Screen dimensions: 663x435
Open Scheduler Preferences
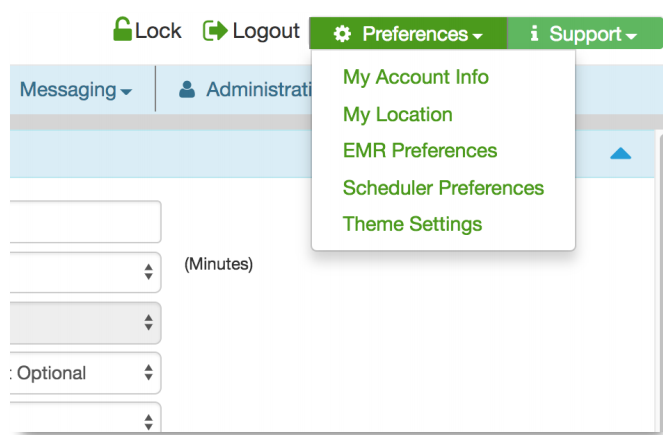click(x=443, y=188)
